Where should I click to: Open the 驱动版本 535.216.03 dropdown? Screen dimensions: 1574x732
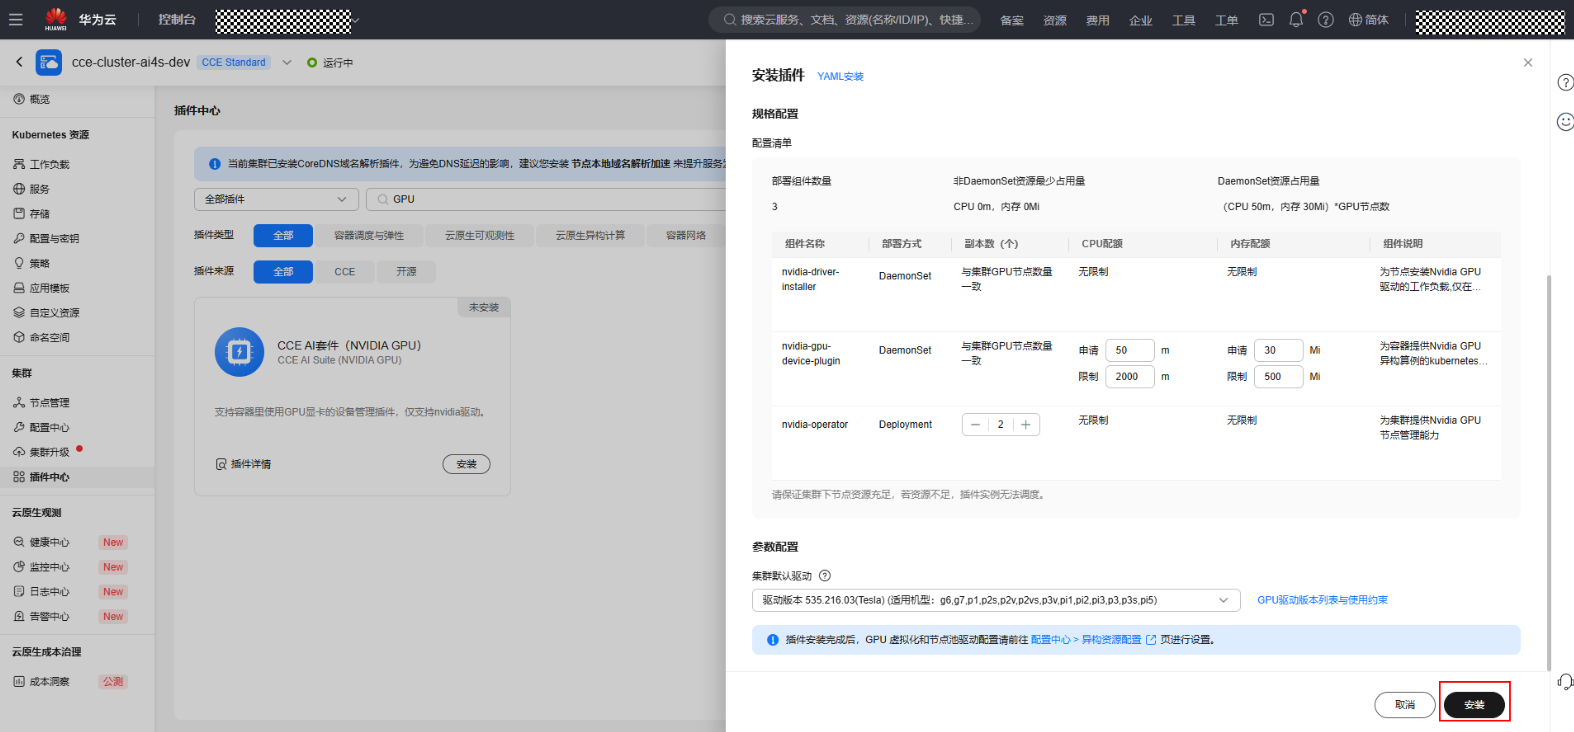tap(996, 600)
